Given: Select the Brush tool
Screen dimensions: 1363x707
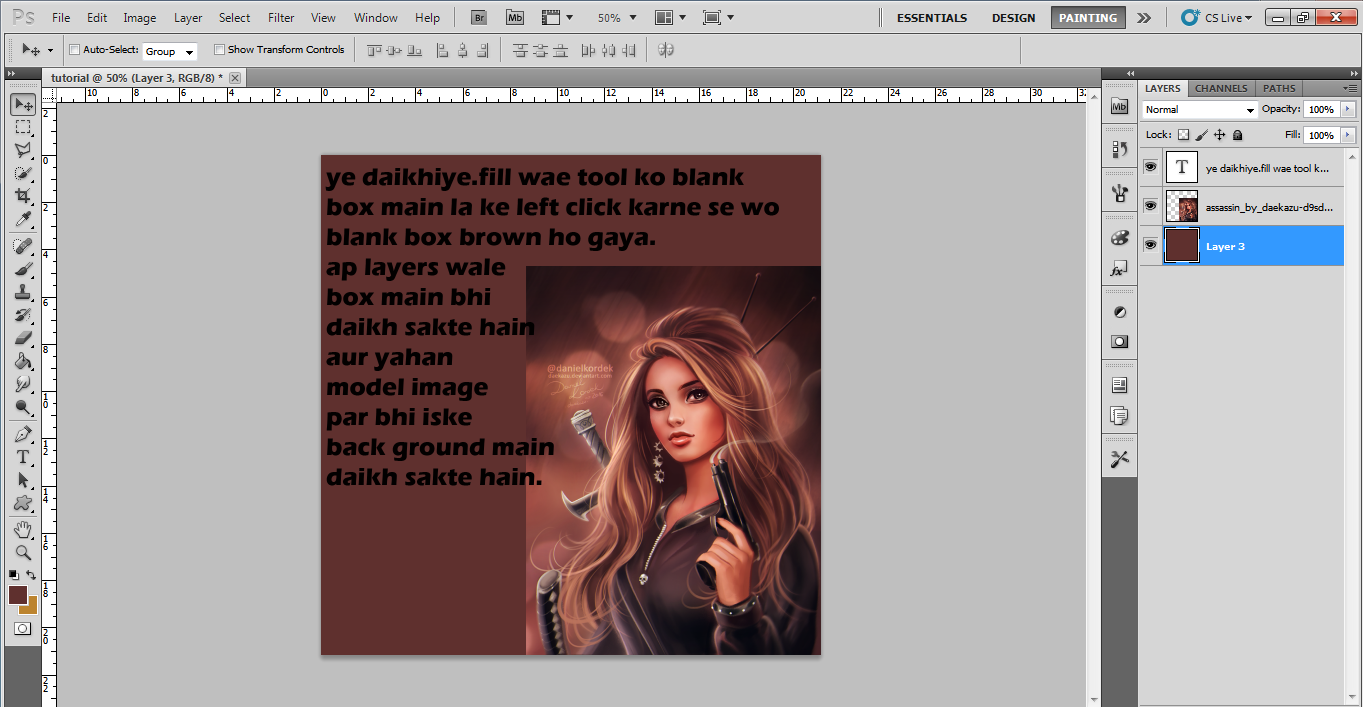Looking at the screenshot, I should click(22, 269).
